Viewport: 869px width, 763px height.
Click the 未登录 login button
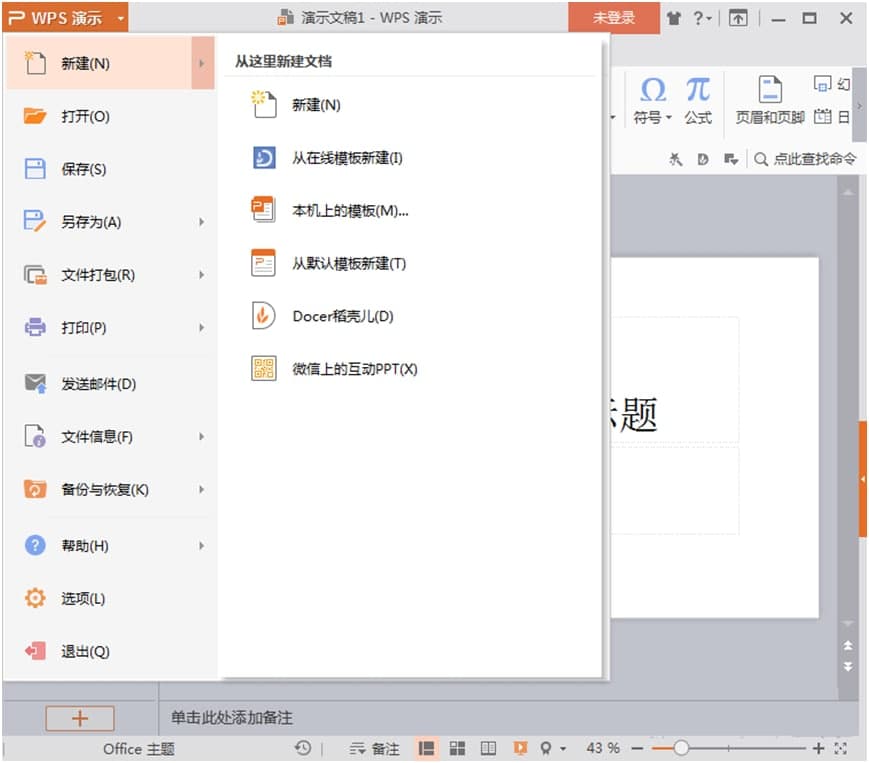tap(612, 17)
